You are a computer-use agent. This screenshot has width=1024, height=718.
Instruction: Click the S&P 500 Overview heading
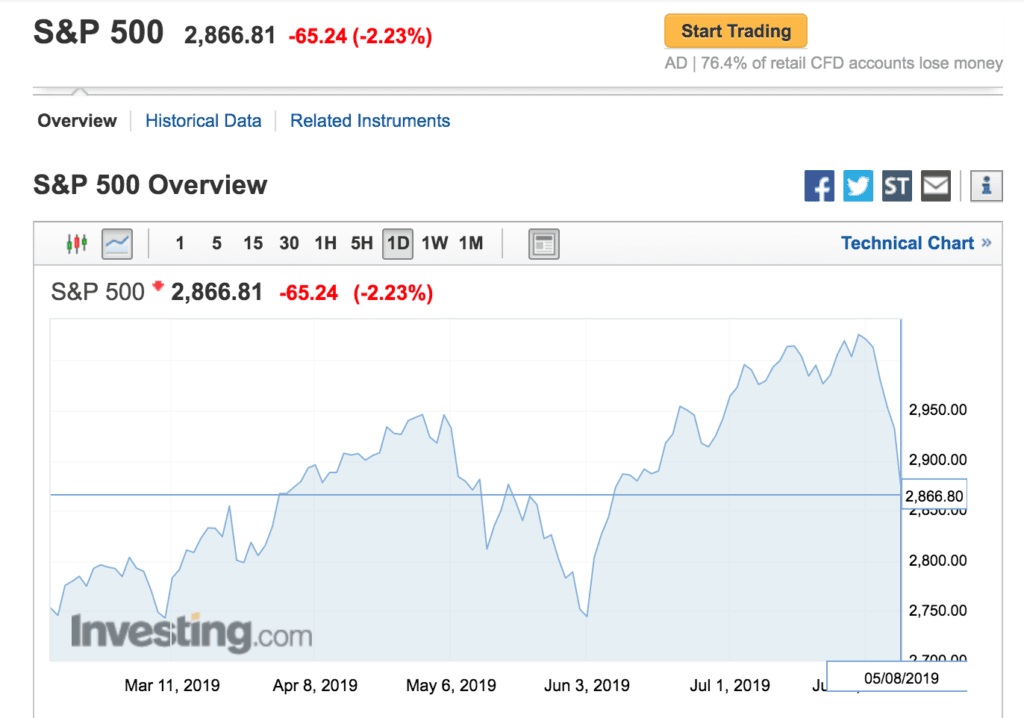click(150, 185)
